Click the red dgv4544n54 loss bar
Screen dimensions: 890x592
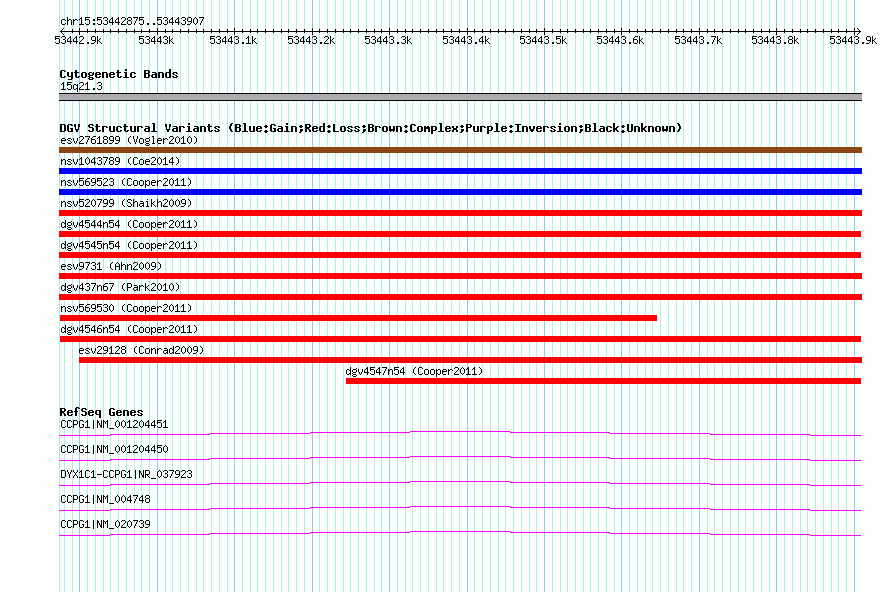(460, 234)
